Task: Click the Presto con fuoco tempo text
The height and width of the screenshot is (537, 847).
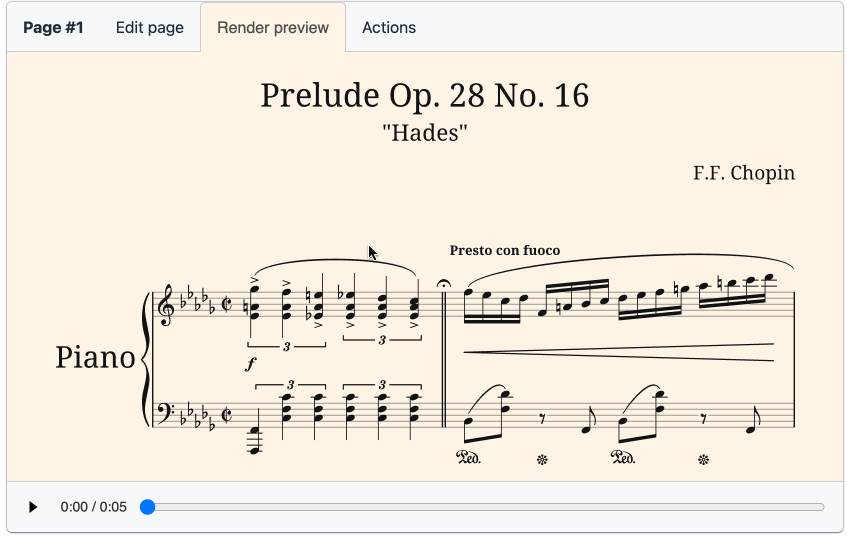Action: pos(505,250)
